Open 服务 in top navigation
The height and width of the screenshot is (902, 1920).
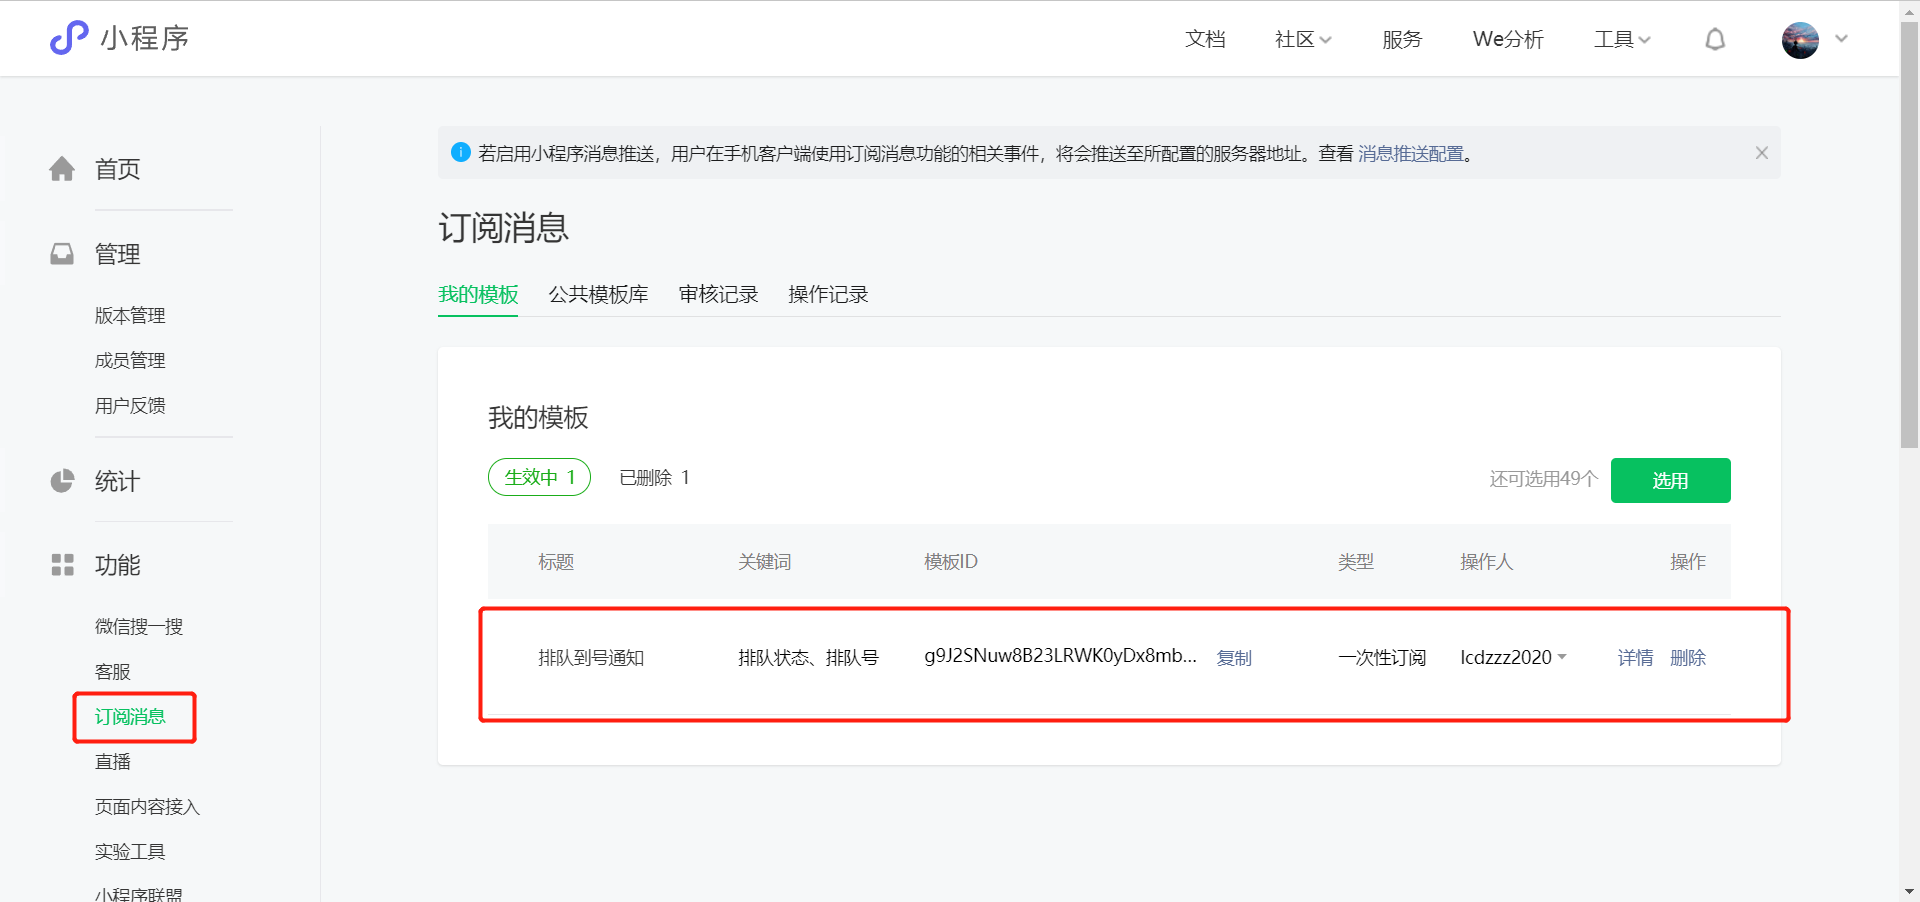[x=1402, y=39]
